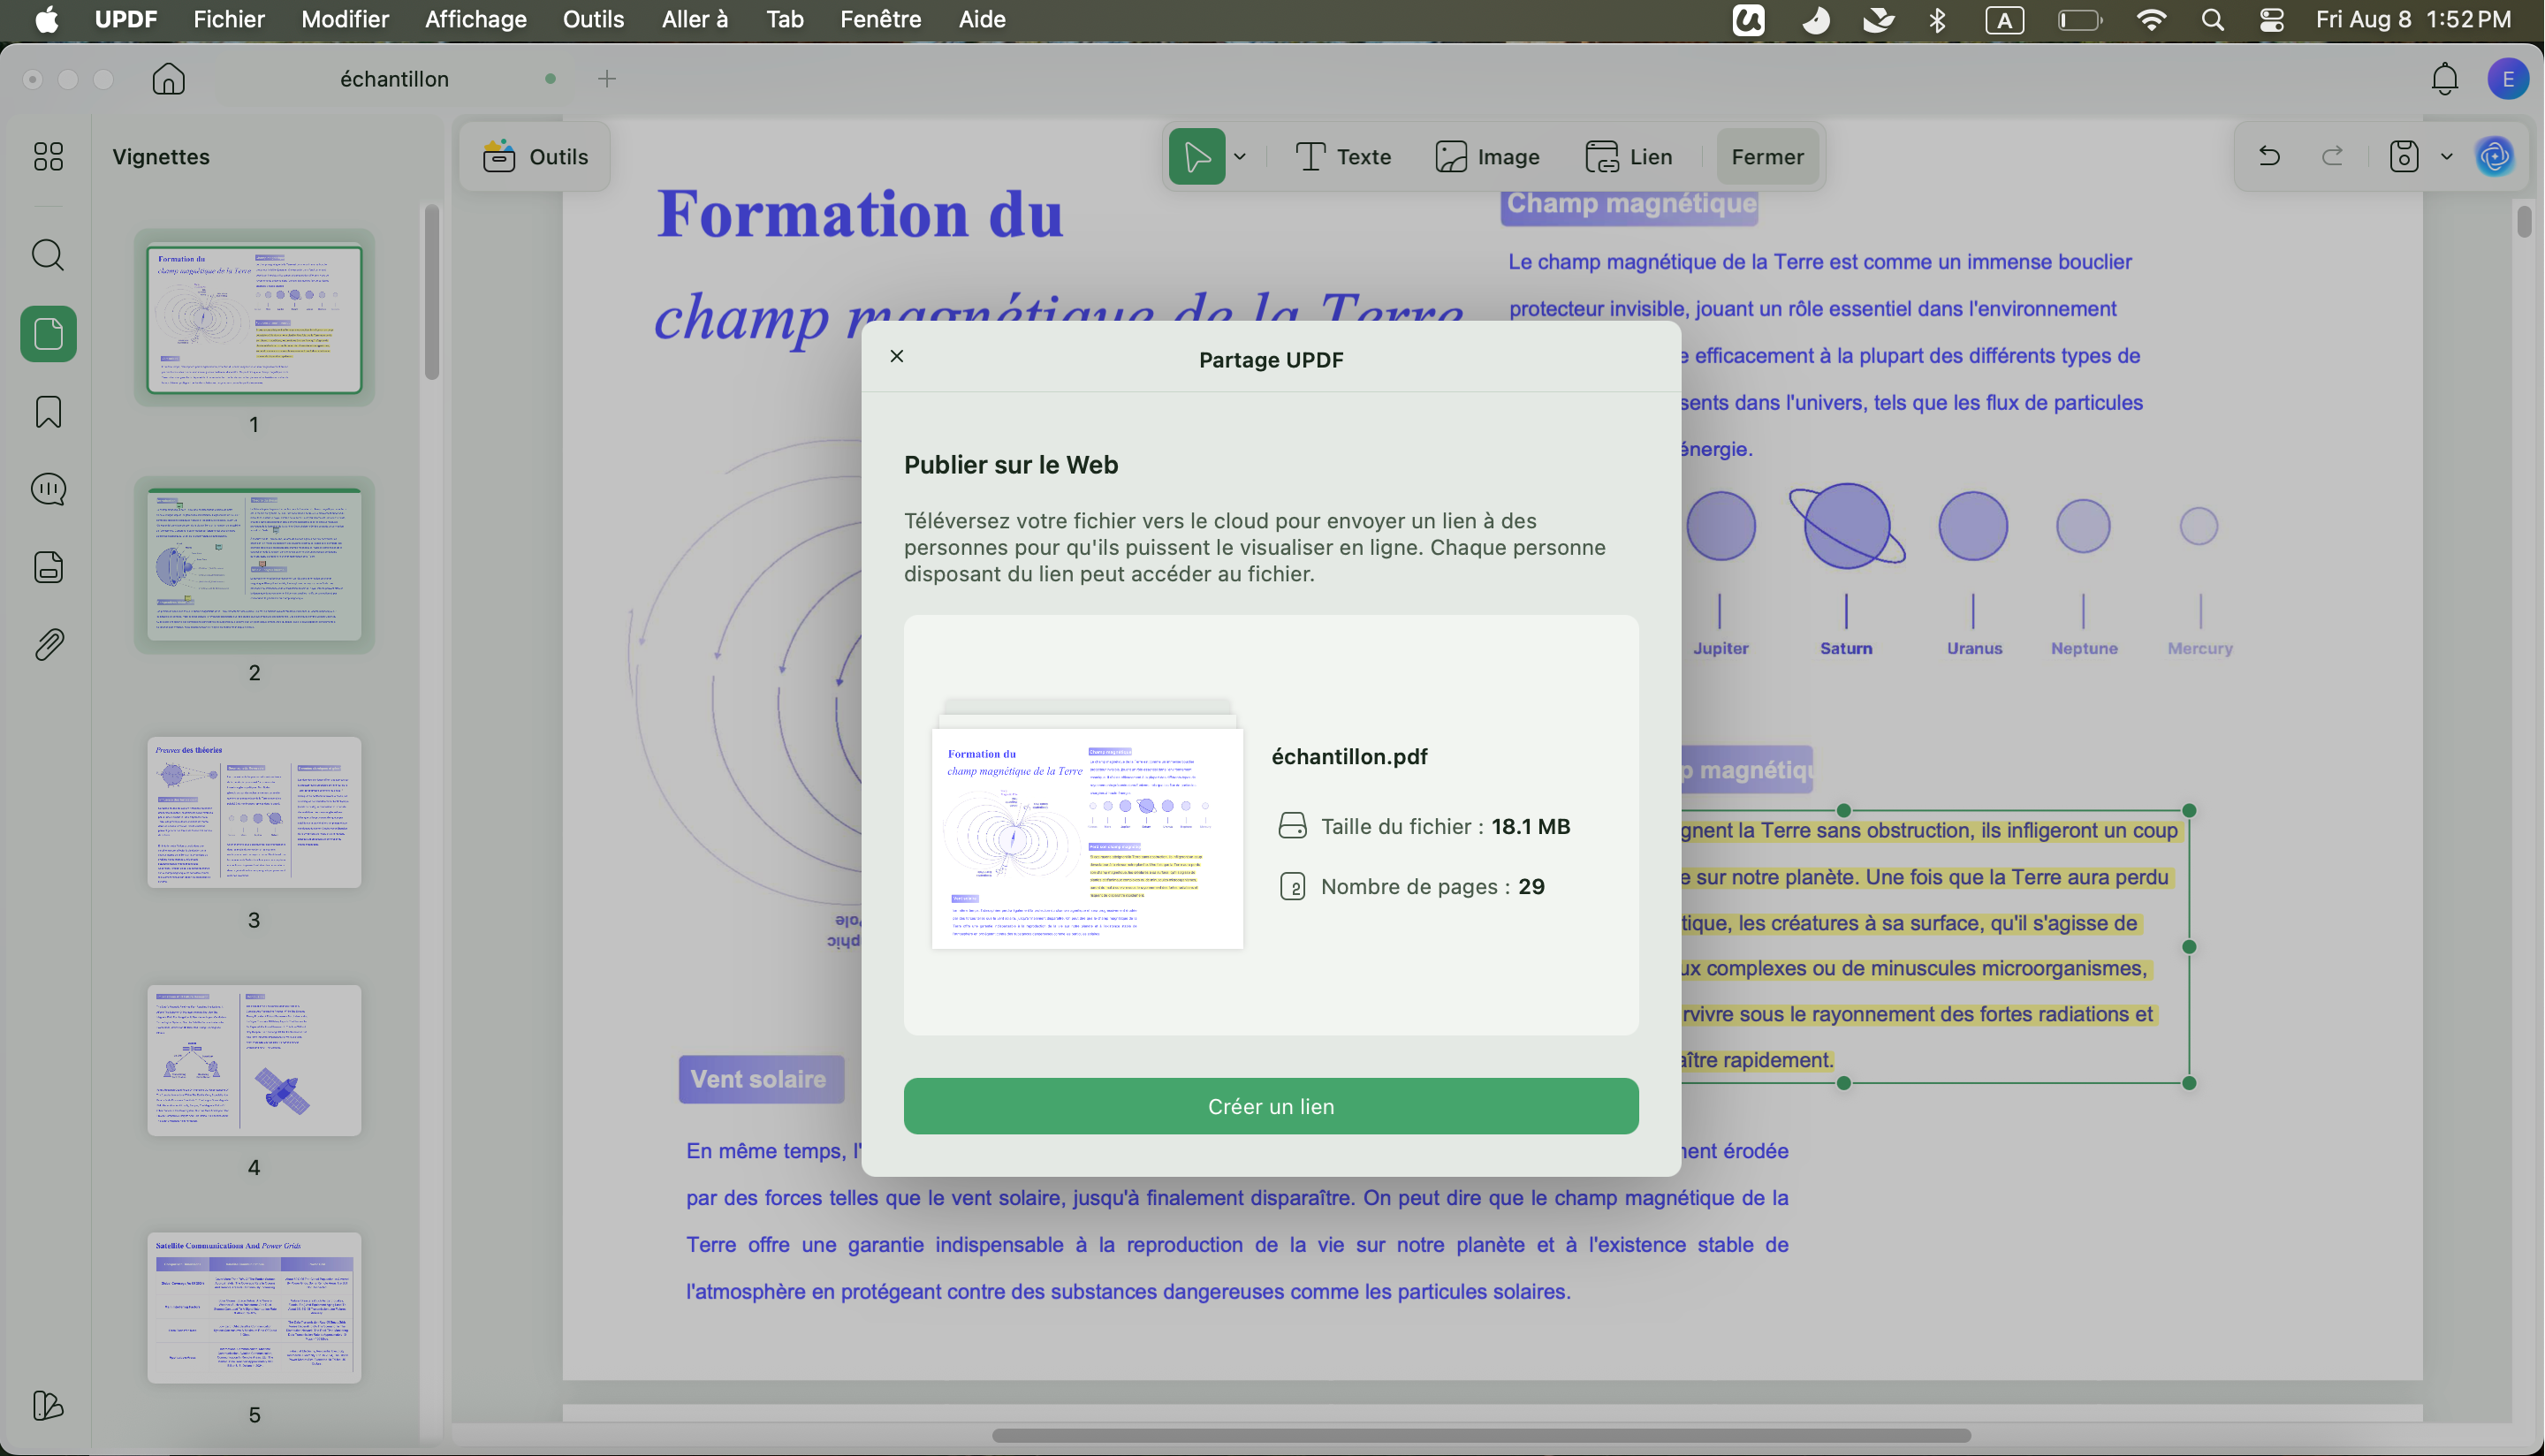Select page 3 thumbnail
This screenshot has height=1456, width=2545.
click(x=254, y=813)
